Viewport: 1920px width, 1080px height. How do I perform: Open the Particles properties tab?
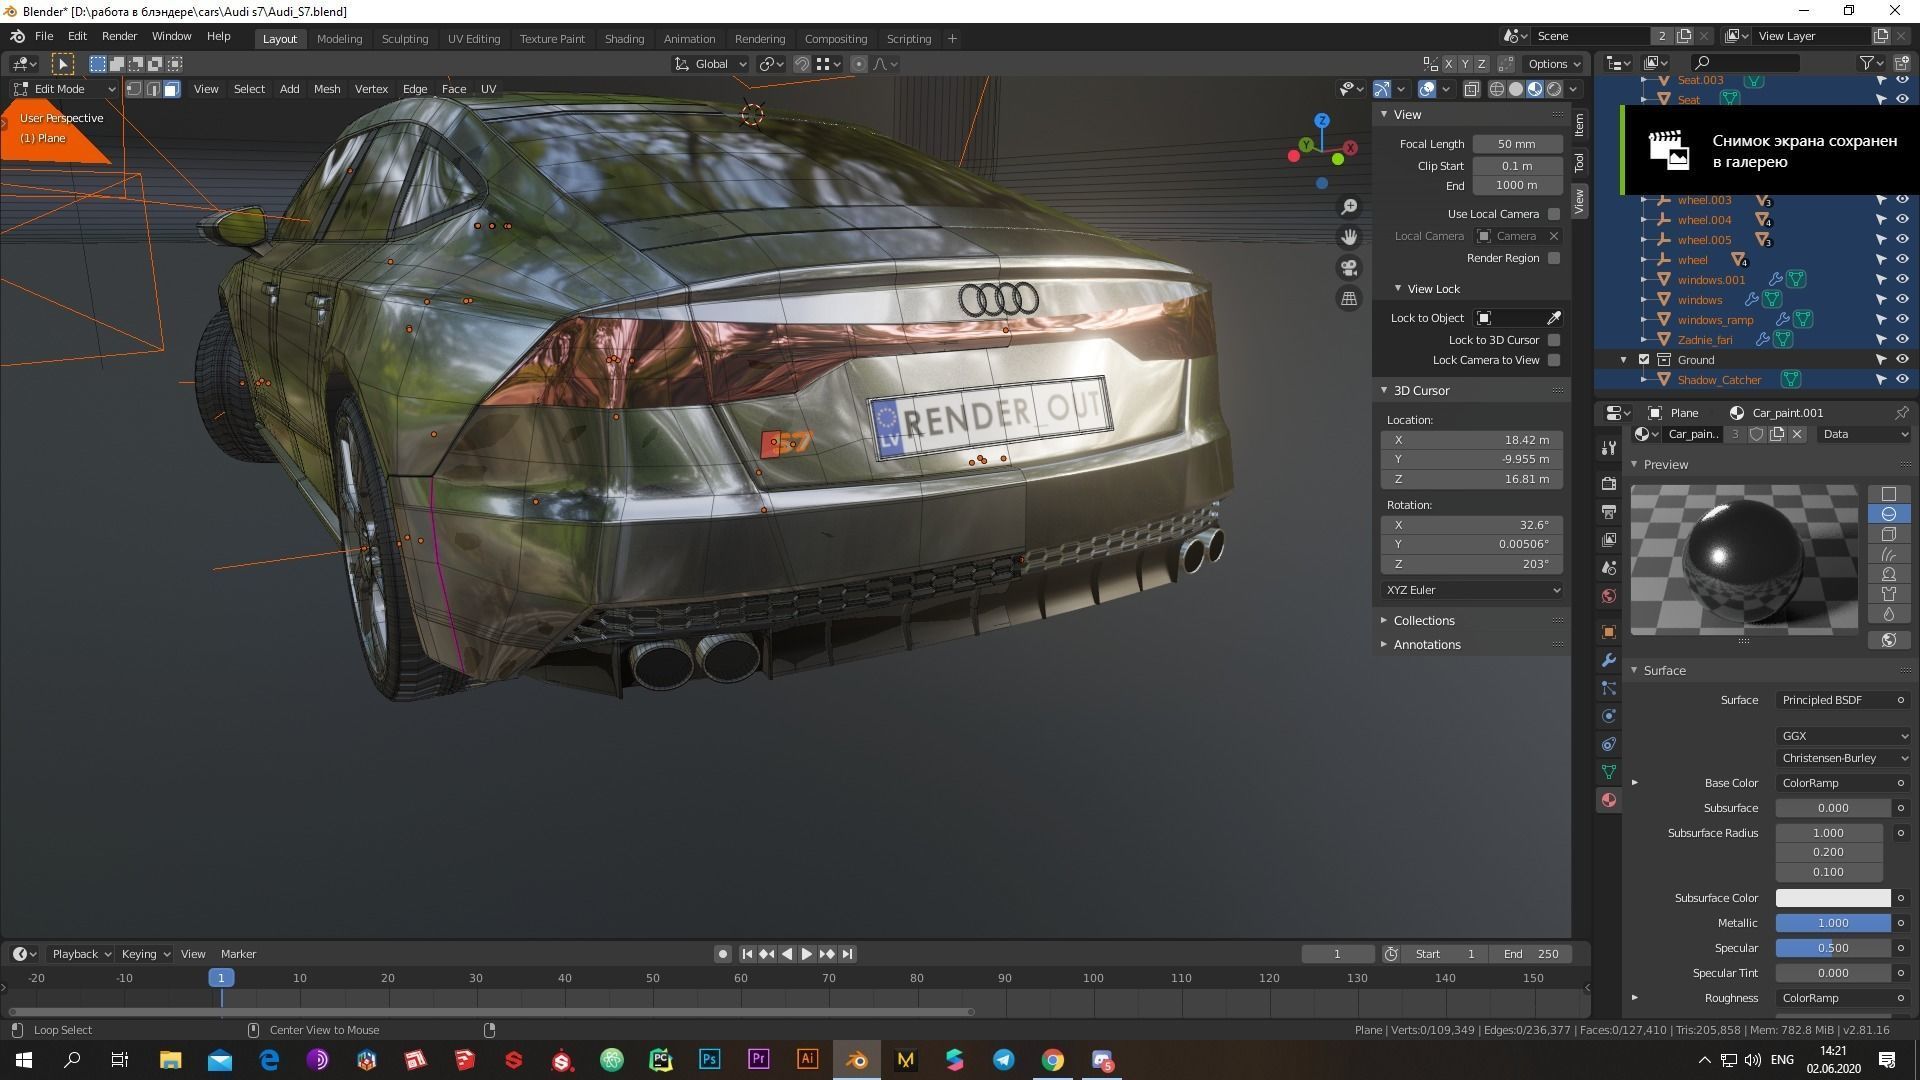1608,688
